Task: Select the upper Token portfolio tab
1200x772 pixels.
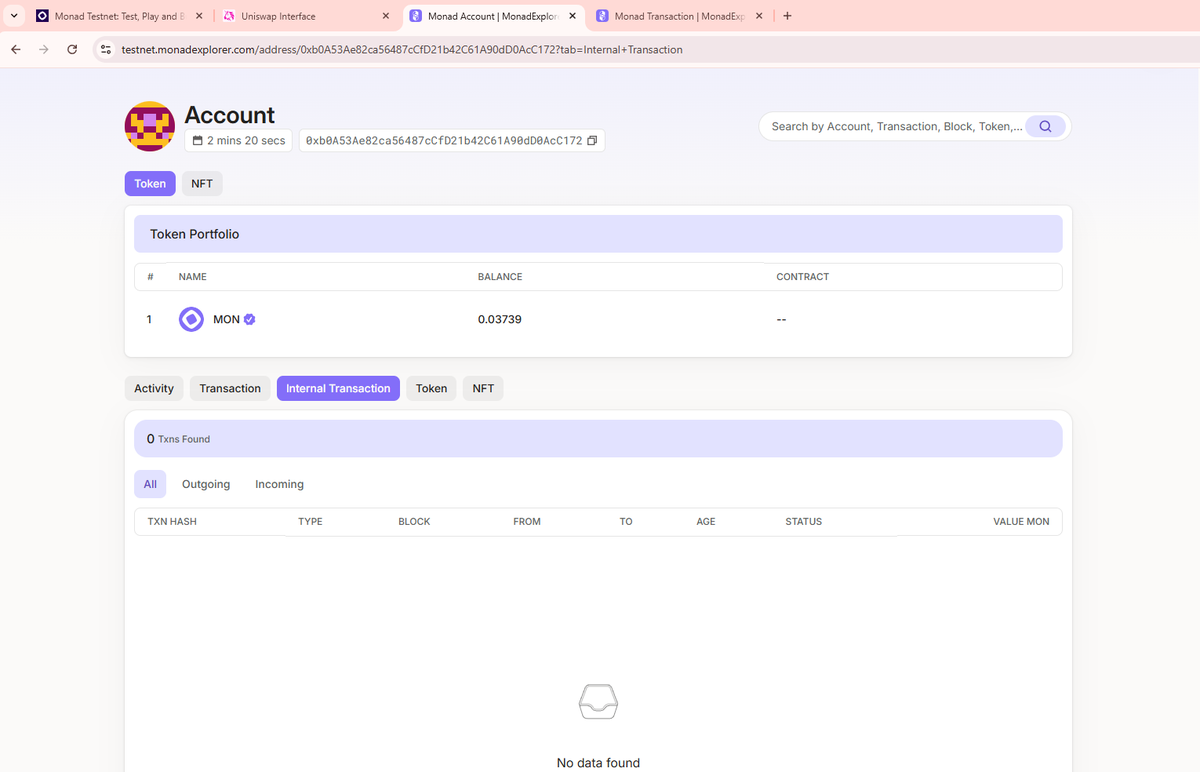Action: pos(150,184)
